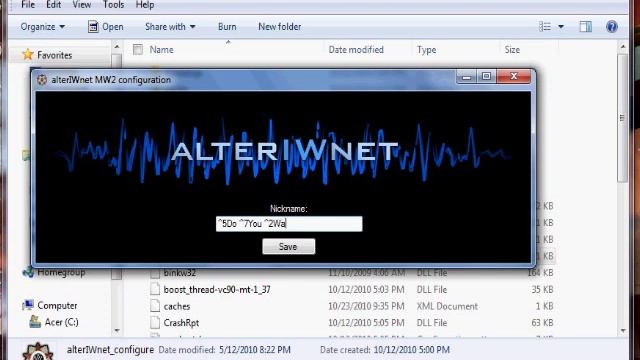Sort by Type column header
640x360 pixels.
(427, 49)
